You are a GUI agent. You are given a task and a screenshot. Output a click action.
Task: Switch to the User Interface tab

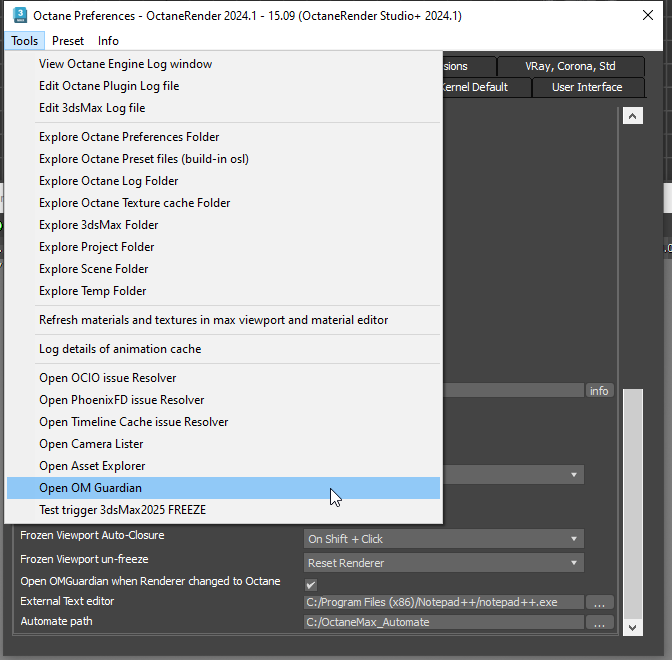click(x=587, y=87)
